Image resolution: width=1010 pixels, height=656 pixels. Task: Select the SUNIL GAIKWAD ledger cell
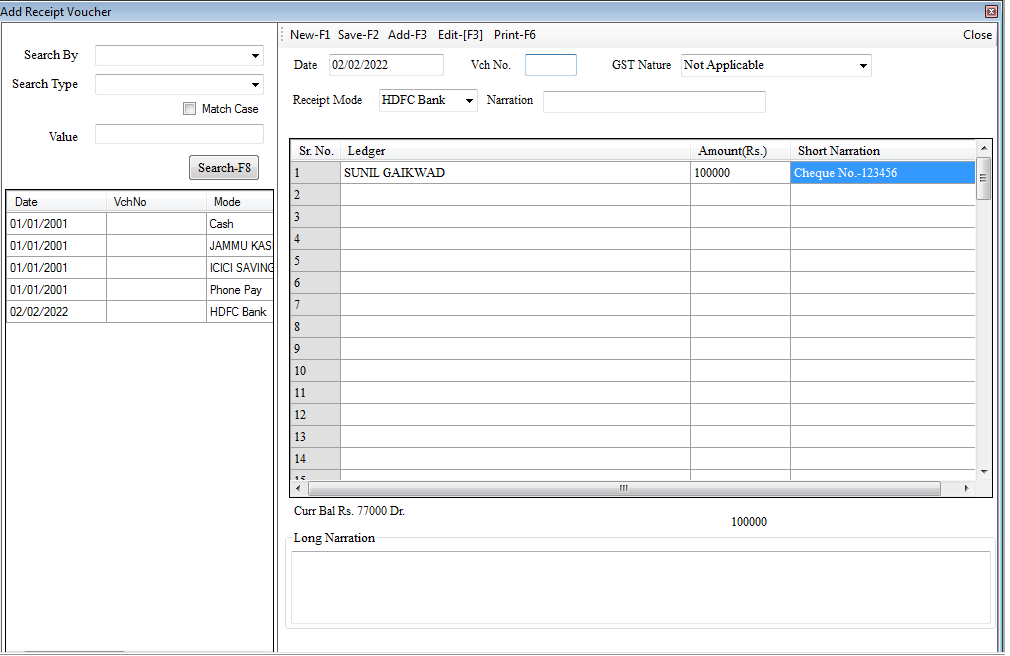[x=515, y=173]
